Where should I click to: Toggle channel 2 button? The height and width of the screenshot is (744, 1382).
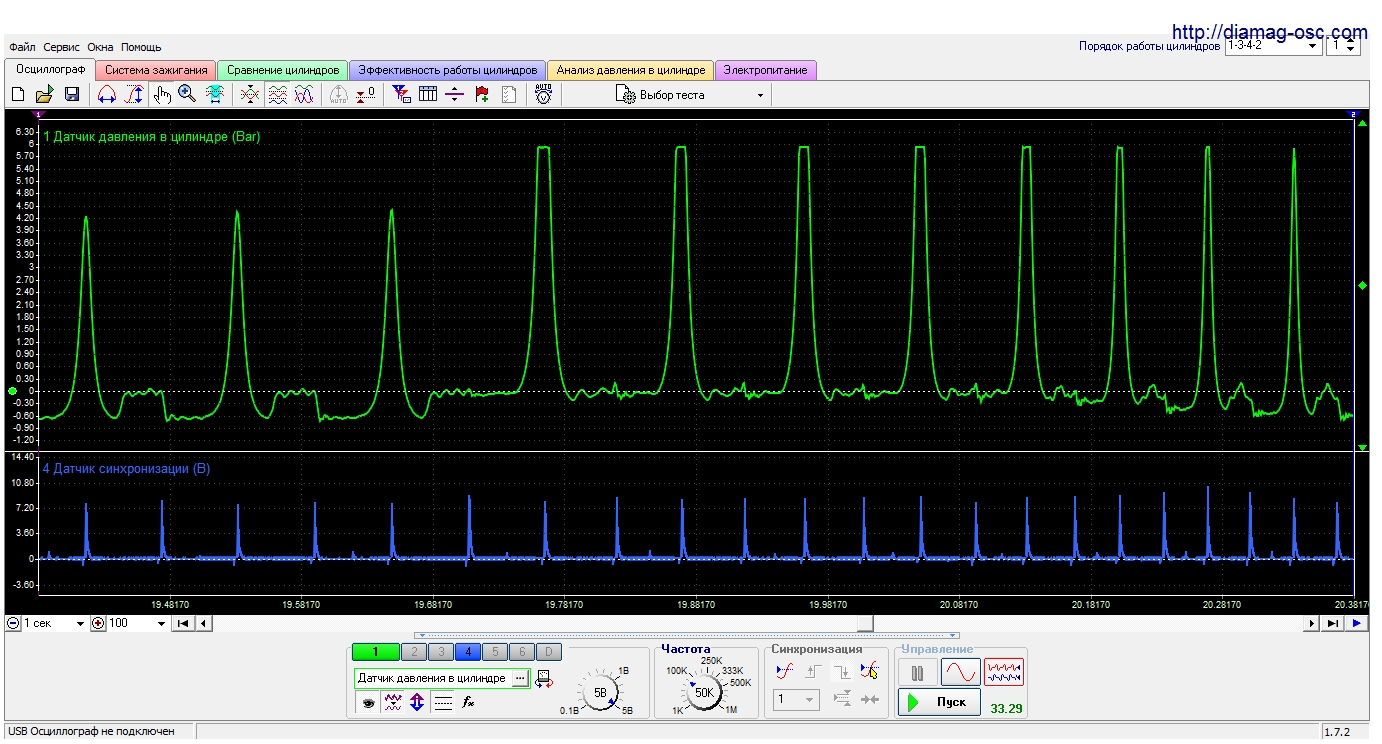coord(413,652)
